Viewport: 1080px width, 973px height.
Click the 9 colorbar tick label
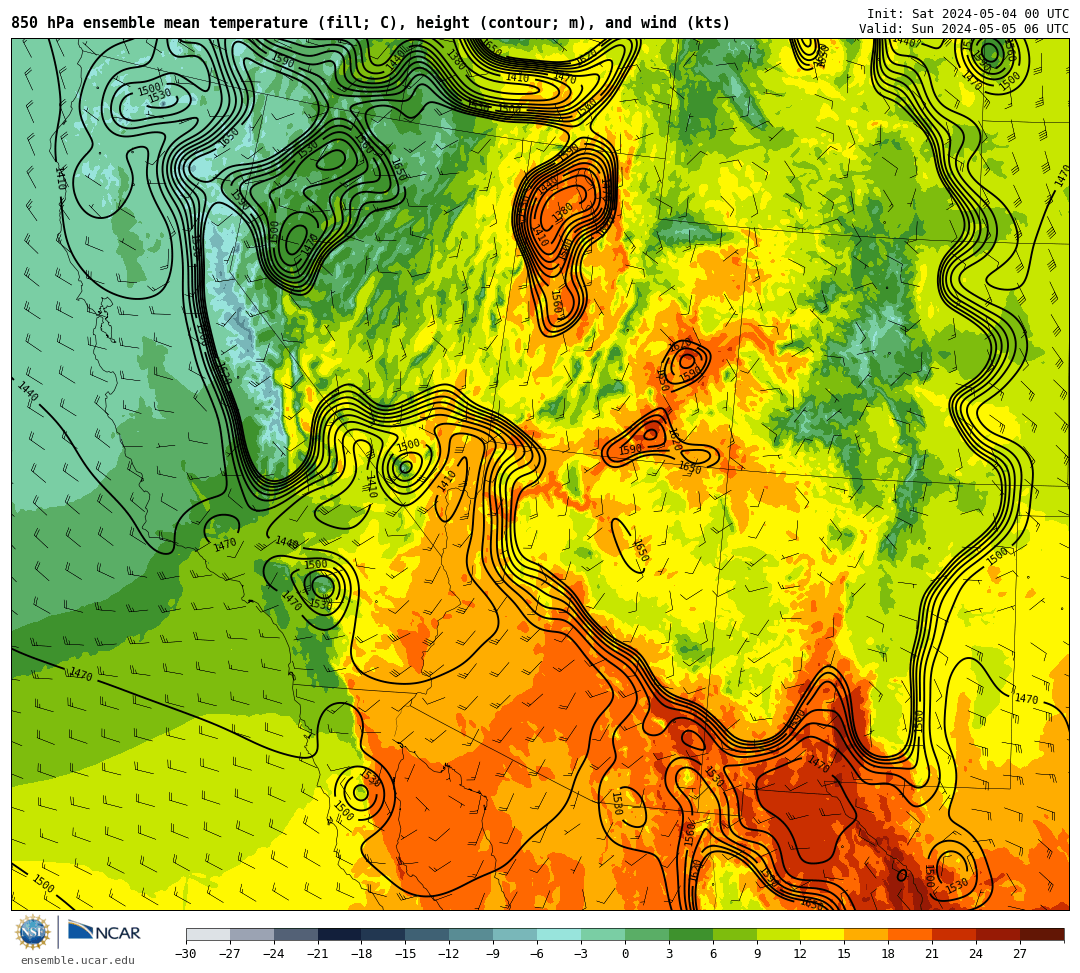[757, 954]
